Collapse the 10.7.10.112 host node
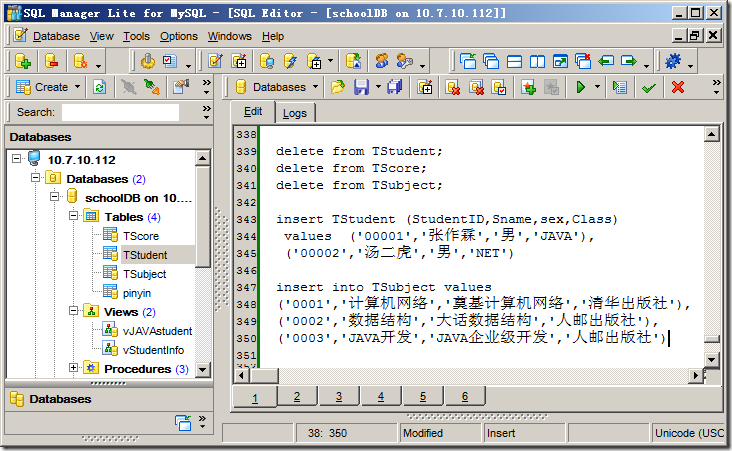This screenshot has height=451, width=732. pyautogui.click(x=16, y=159)
